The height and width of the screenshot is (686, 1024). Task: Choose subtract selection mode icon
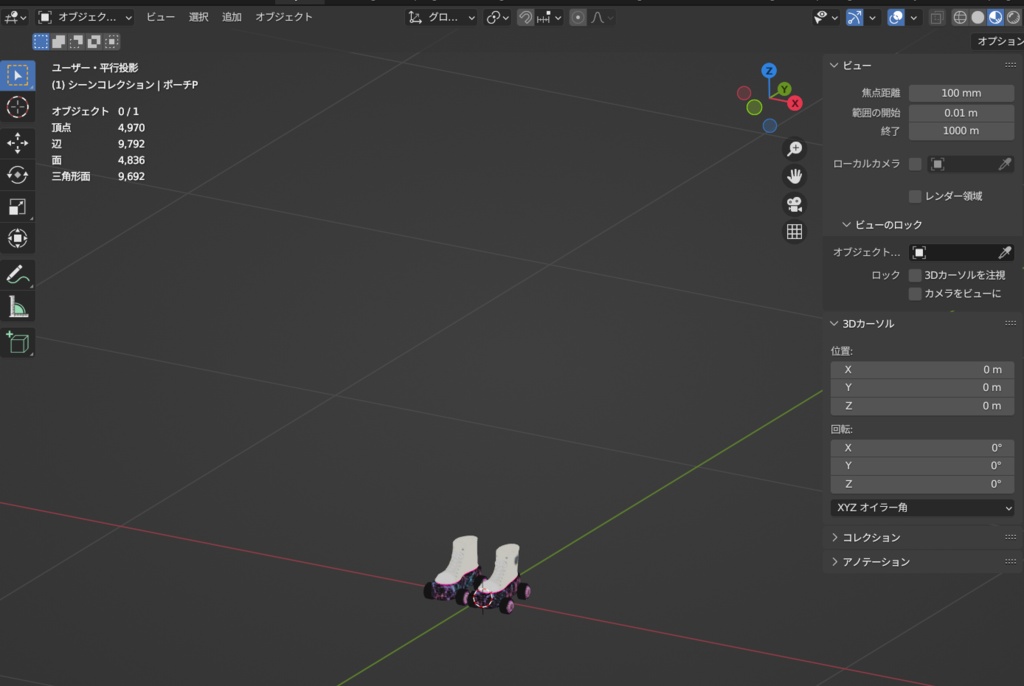click(76, 42)
